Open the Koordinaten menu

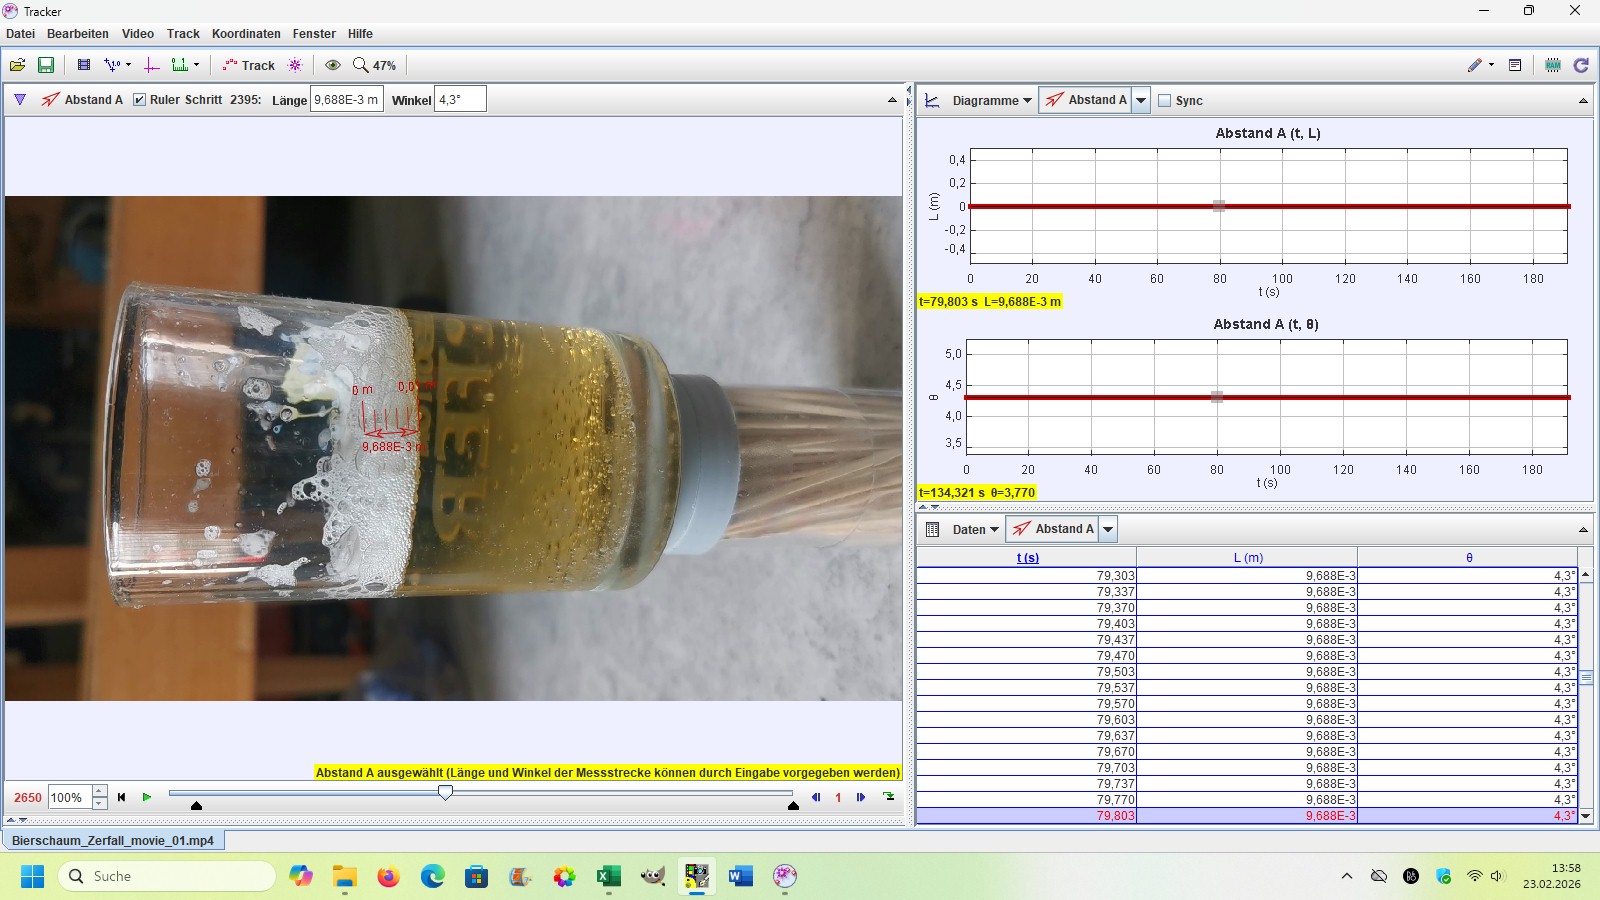pyautogui.click(x=246, y=33)
